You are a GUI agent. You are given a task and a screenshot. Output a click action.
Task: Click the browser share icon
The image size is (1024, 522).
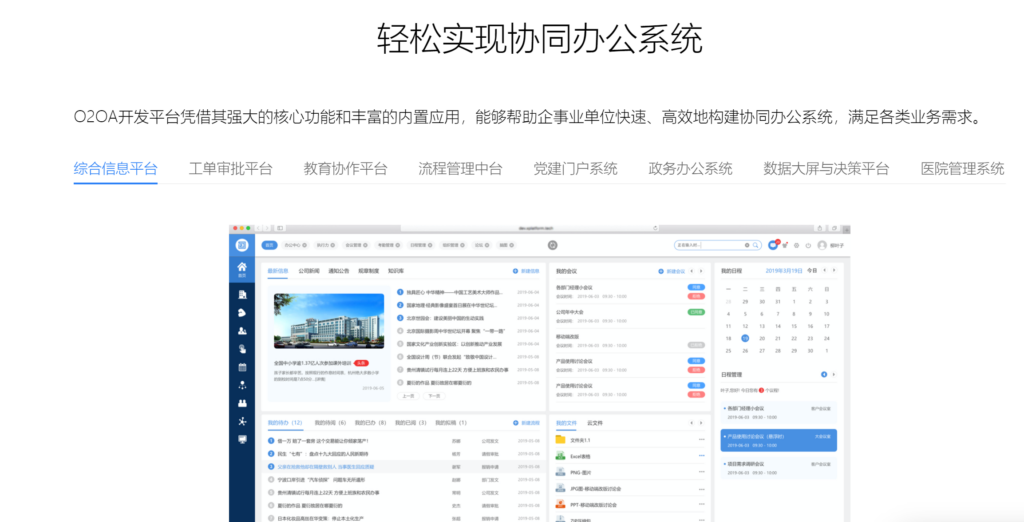(820, 228)
